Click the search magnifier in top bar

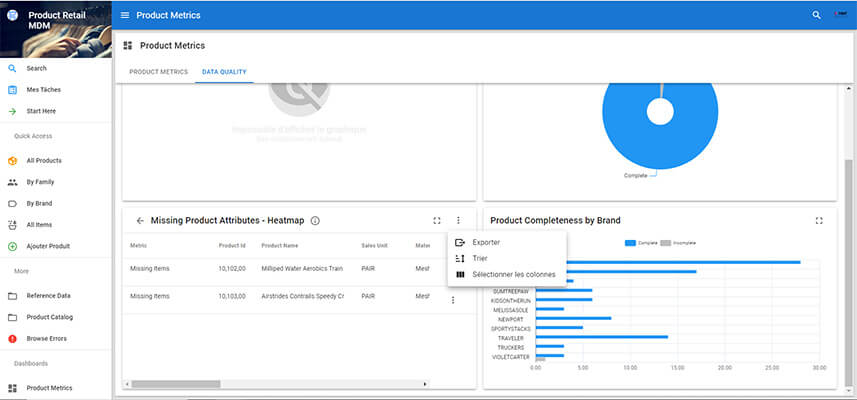[x=817, y=15]
